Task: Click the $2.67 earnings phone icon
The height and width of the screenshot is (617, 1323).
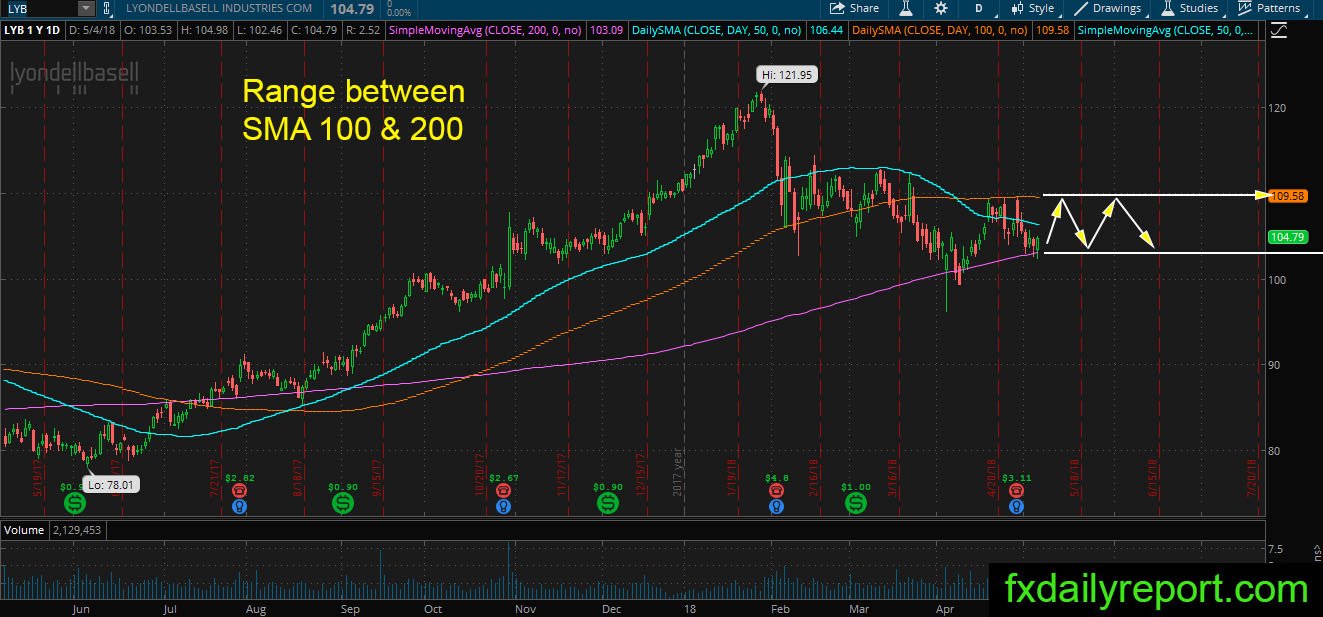Action: pyautogui.click(x=504, y=491)
